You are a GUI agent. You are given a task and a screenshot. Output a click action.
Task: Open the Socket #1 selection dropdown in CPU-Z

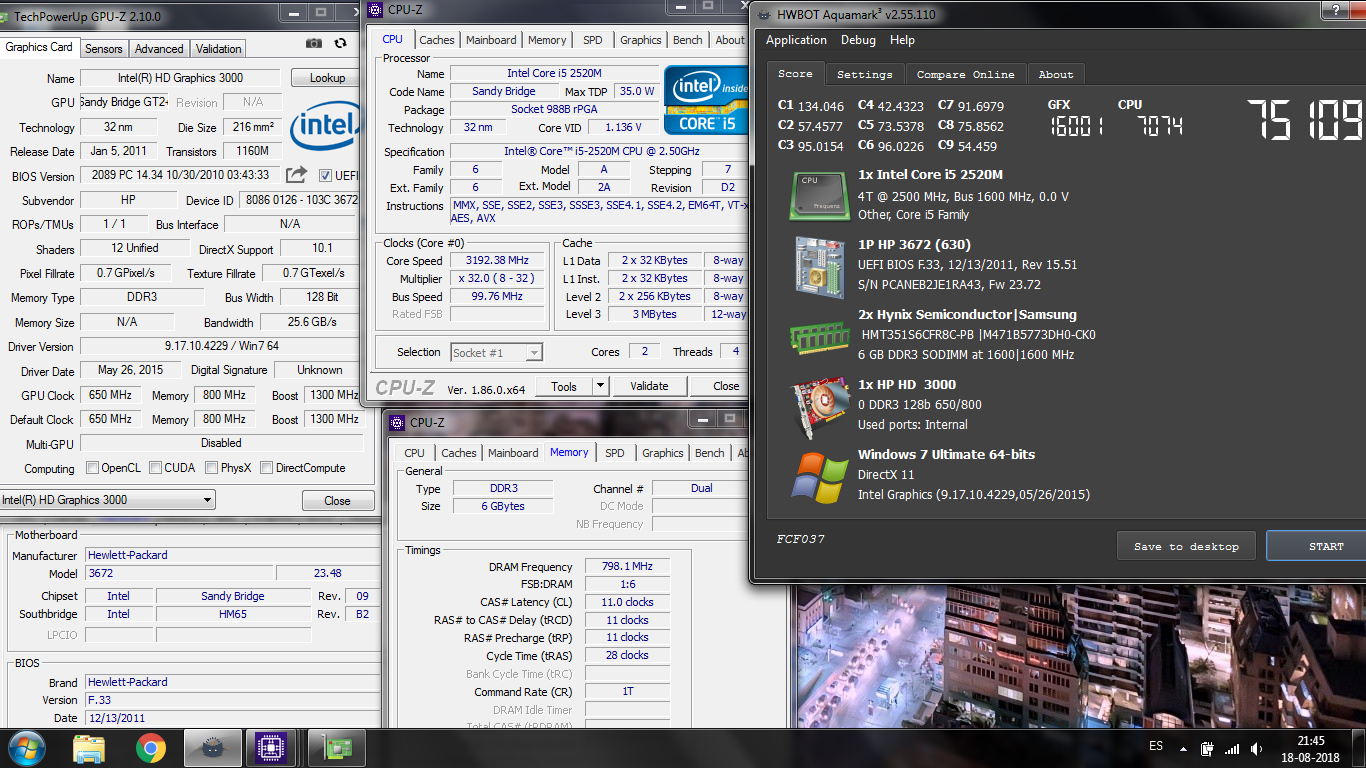[497, 352]
